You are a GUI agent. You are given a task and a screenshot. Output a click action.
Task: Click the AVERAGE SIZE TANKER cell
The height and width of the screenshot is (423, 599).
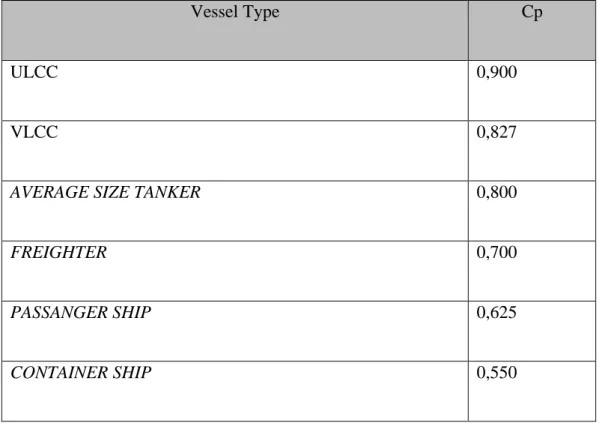[235, 211]
